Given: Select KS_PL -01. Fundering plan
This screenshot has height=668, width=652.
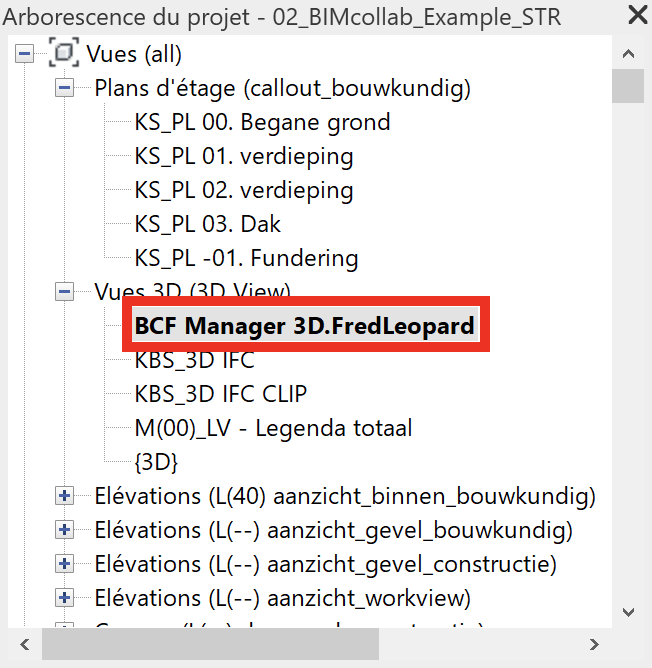Looking at the screenshot, I should pyautogui.click(x=246, y=258).
